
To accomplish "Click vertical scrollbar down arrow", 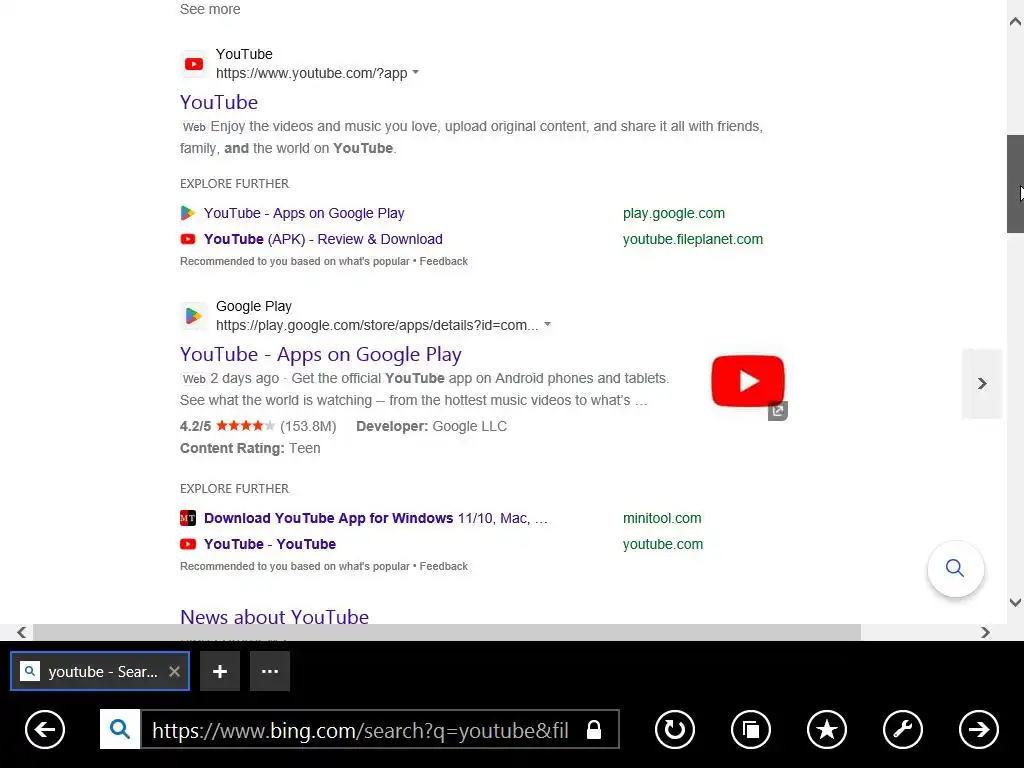I will (x=1015, y=602).
